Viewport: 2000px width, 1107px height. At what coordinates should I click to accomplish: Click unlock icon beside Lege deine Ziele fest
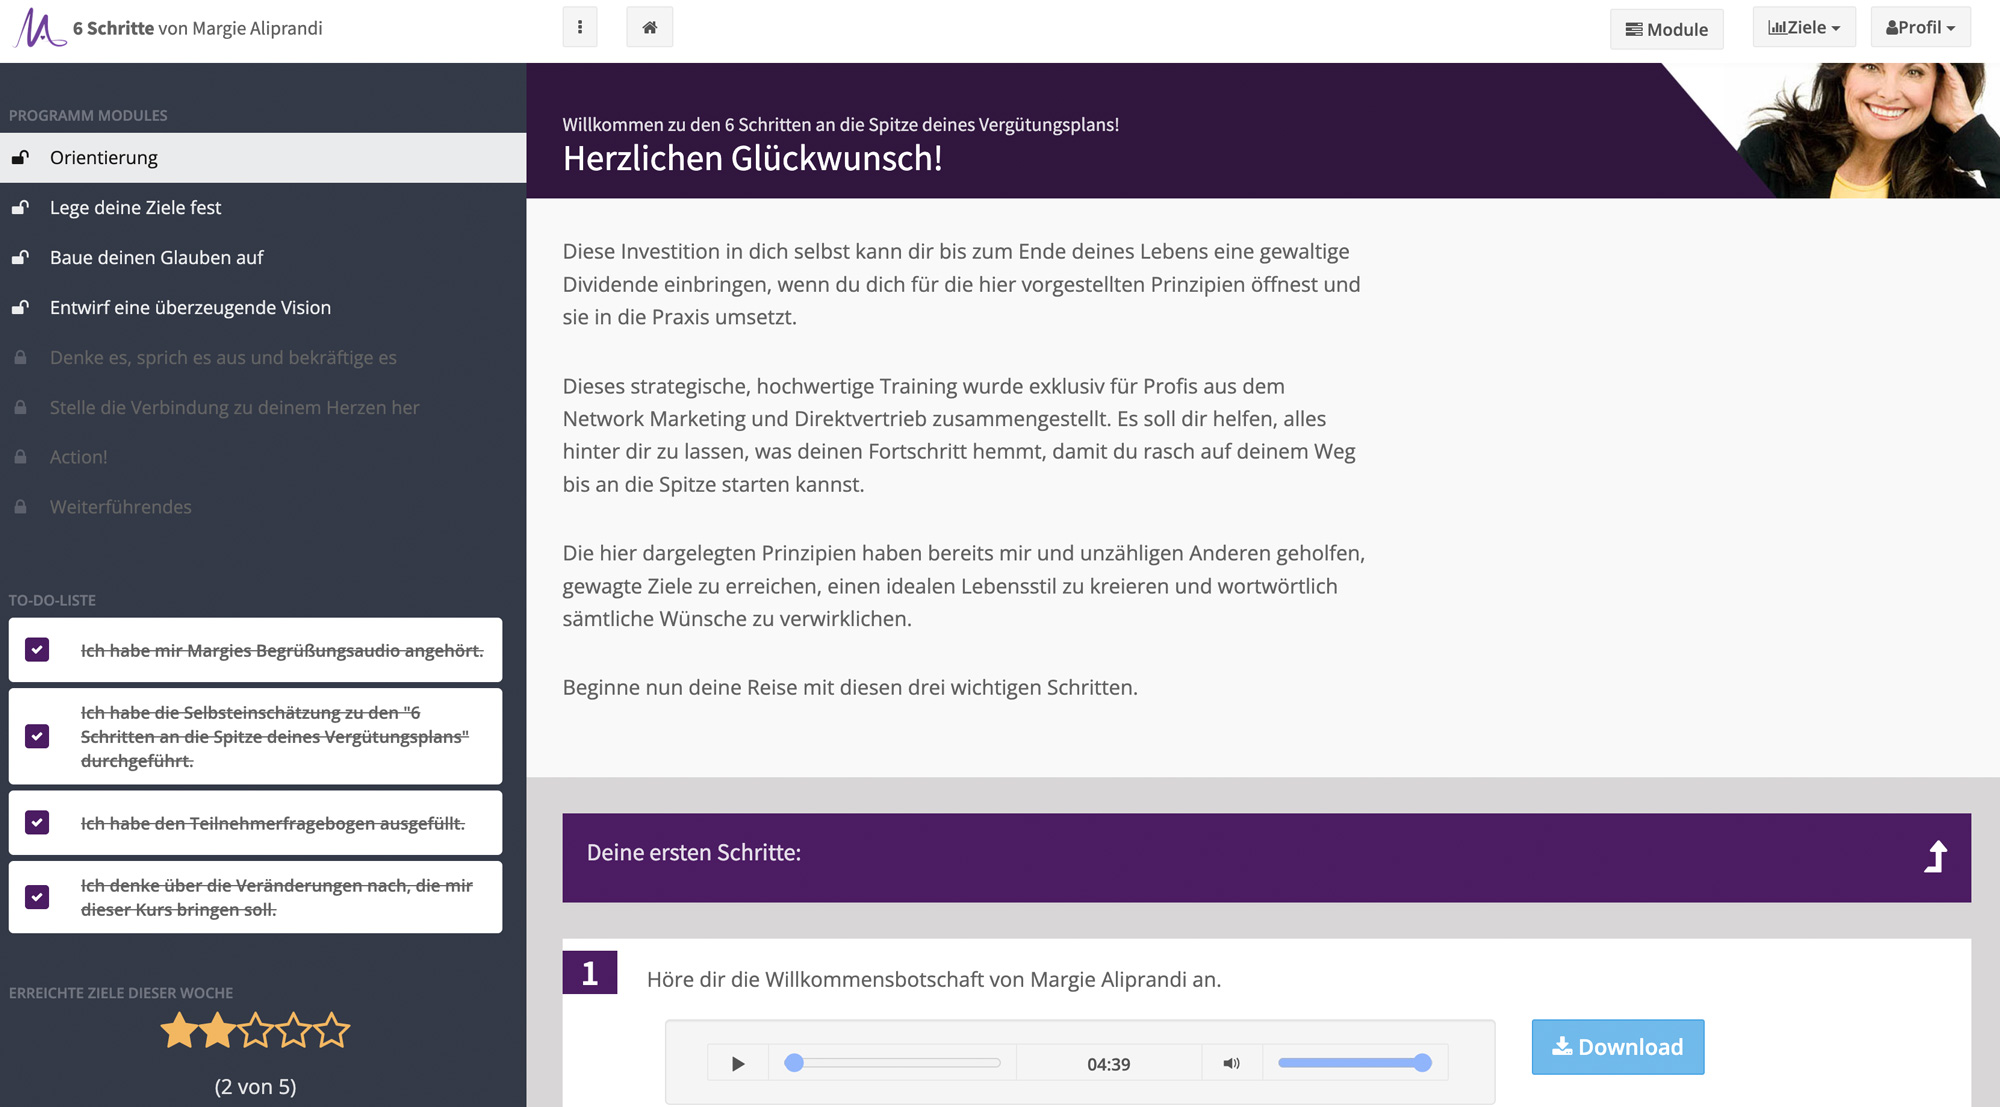[x=20, y=208]
